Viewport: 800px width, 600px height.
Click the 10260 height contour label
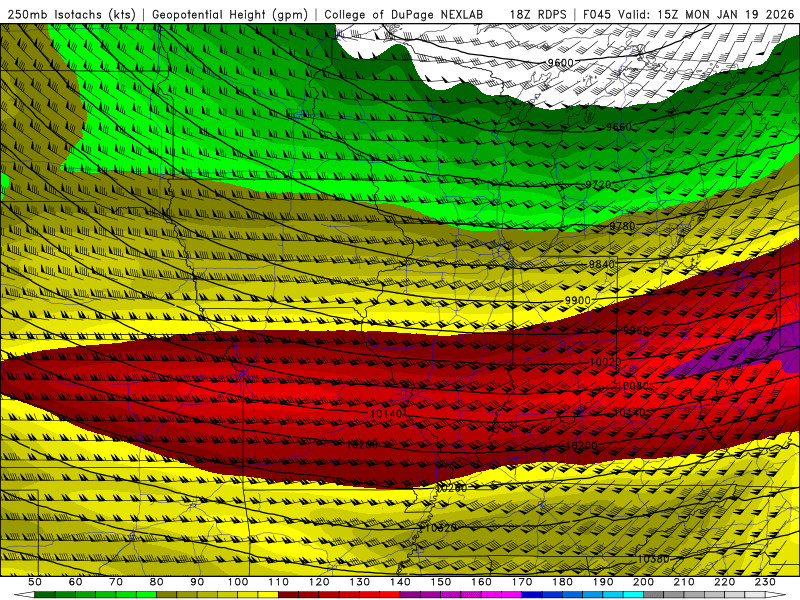pos(451,488)
